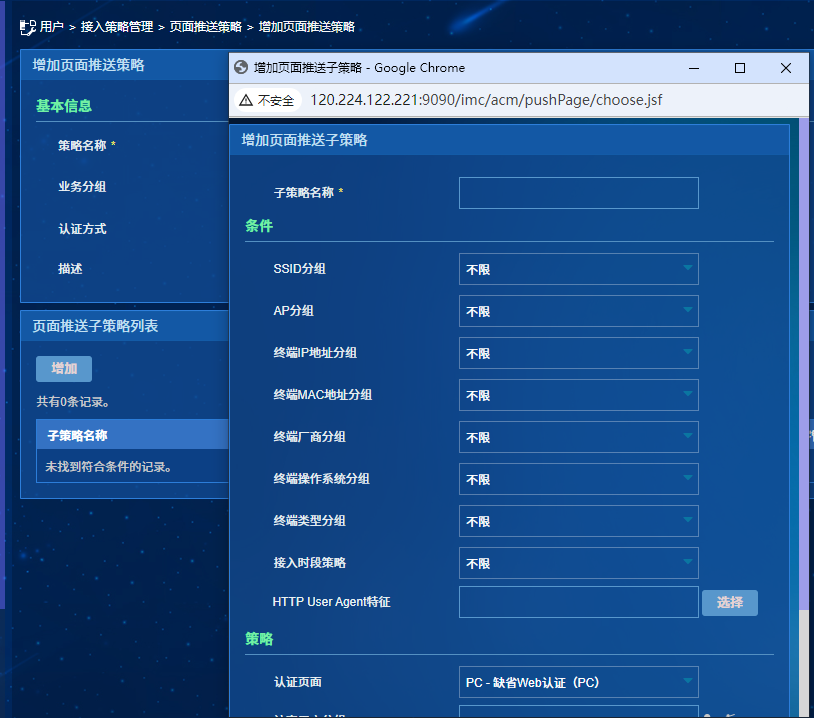Click the 未找到符合条件的记录 message

(x=108, y=467)
